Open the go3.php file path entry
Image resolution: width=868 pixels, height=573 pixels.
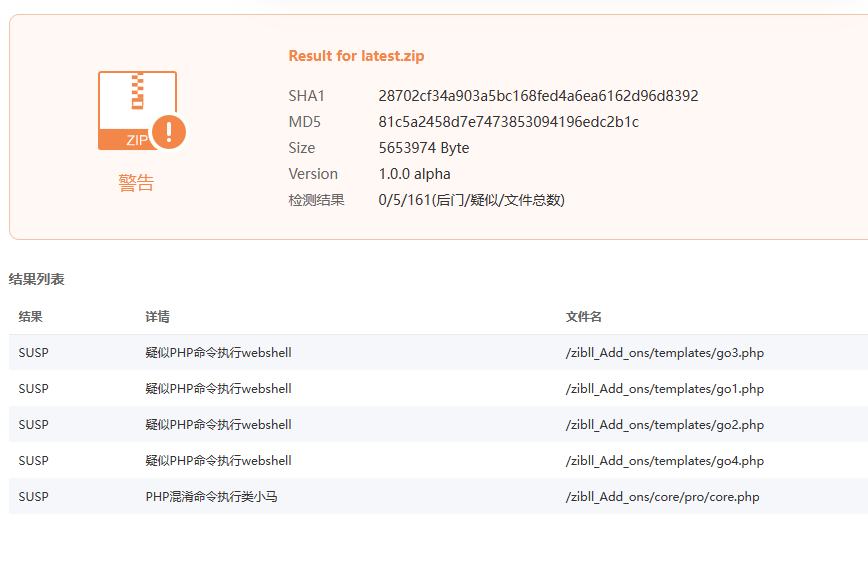pos(664,353)
